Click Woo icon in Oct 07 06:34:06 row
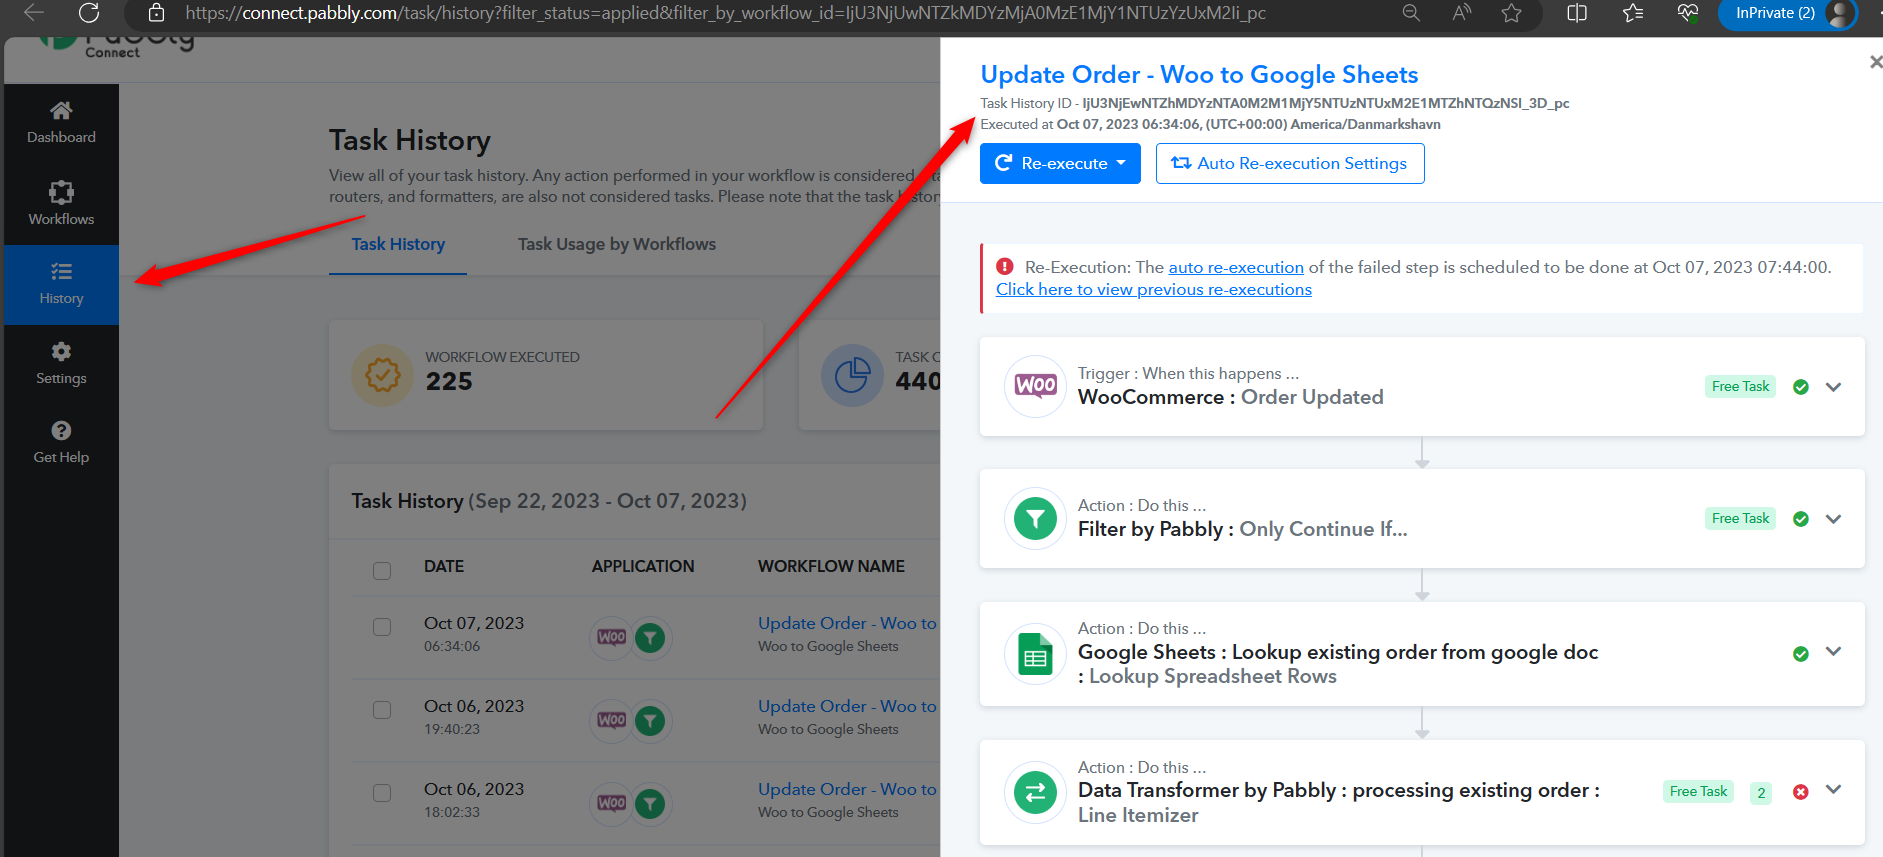The width and height of the screenshot is (1883, 857). pos(611,637)
